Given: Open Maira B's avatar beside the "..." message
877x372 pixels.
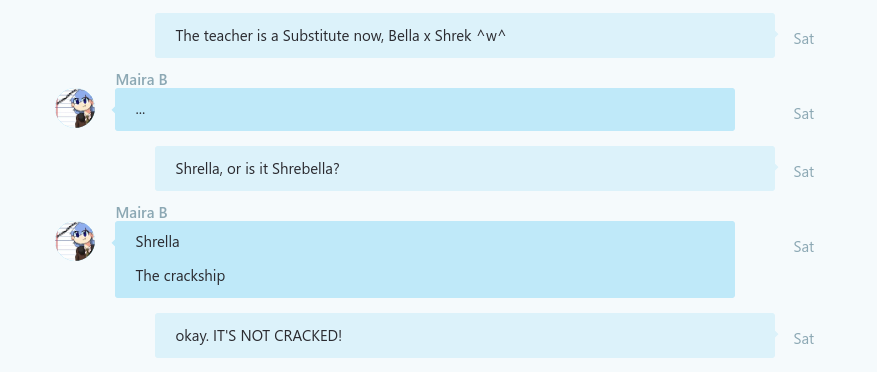Looking at the screenshot, I should [x=75, y=109].
